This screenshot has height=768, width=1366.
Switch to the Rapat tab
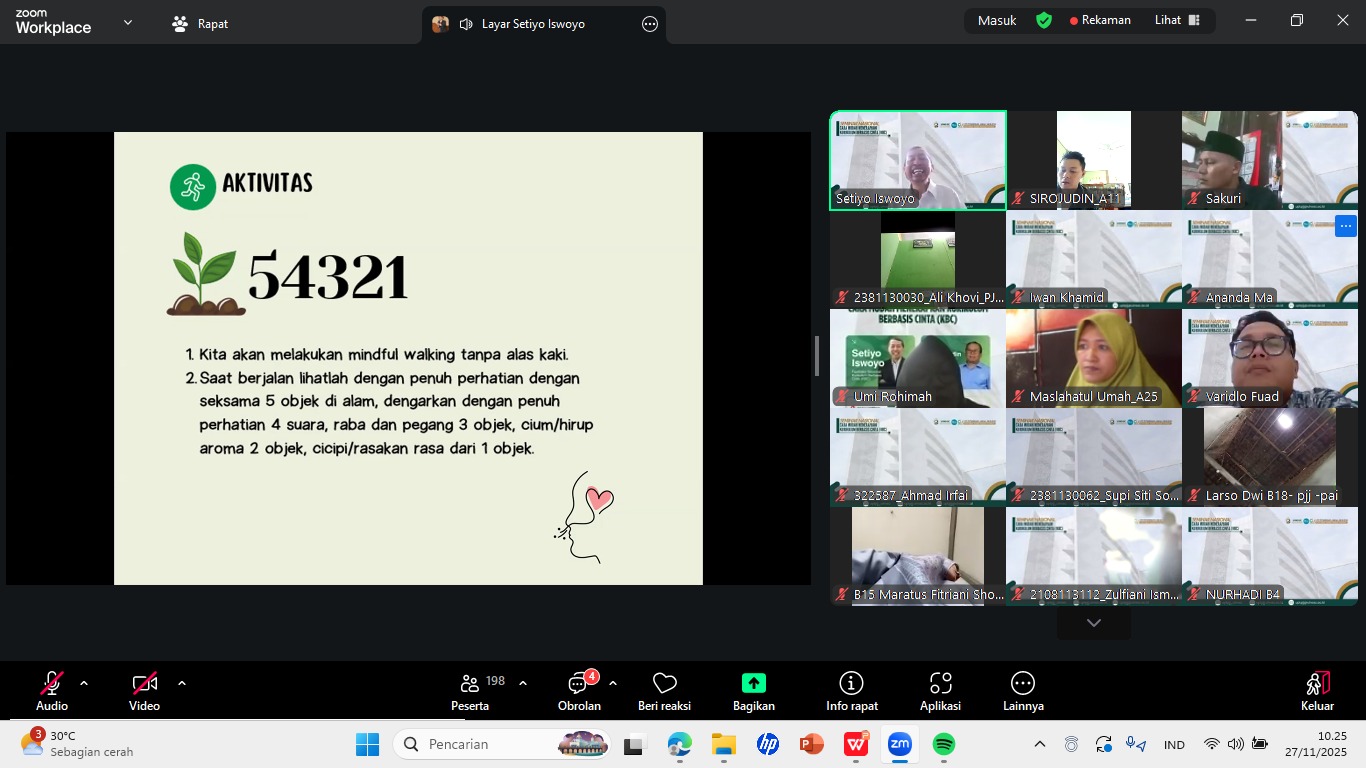tap(200, 23)
